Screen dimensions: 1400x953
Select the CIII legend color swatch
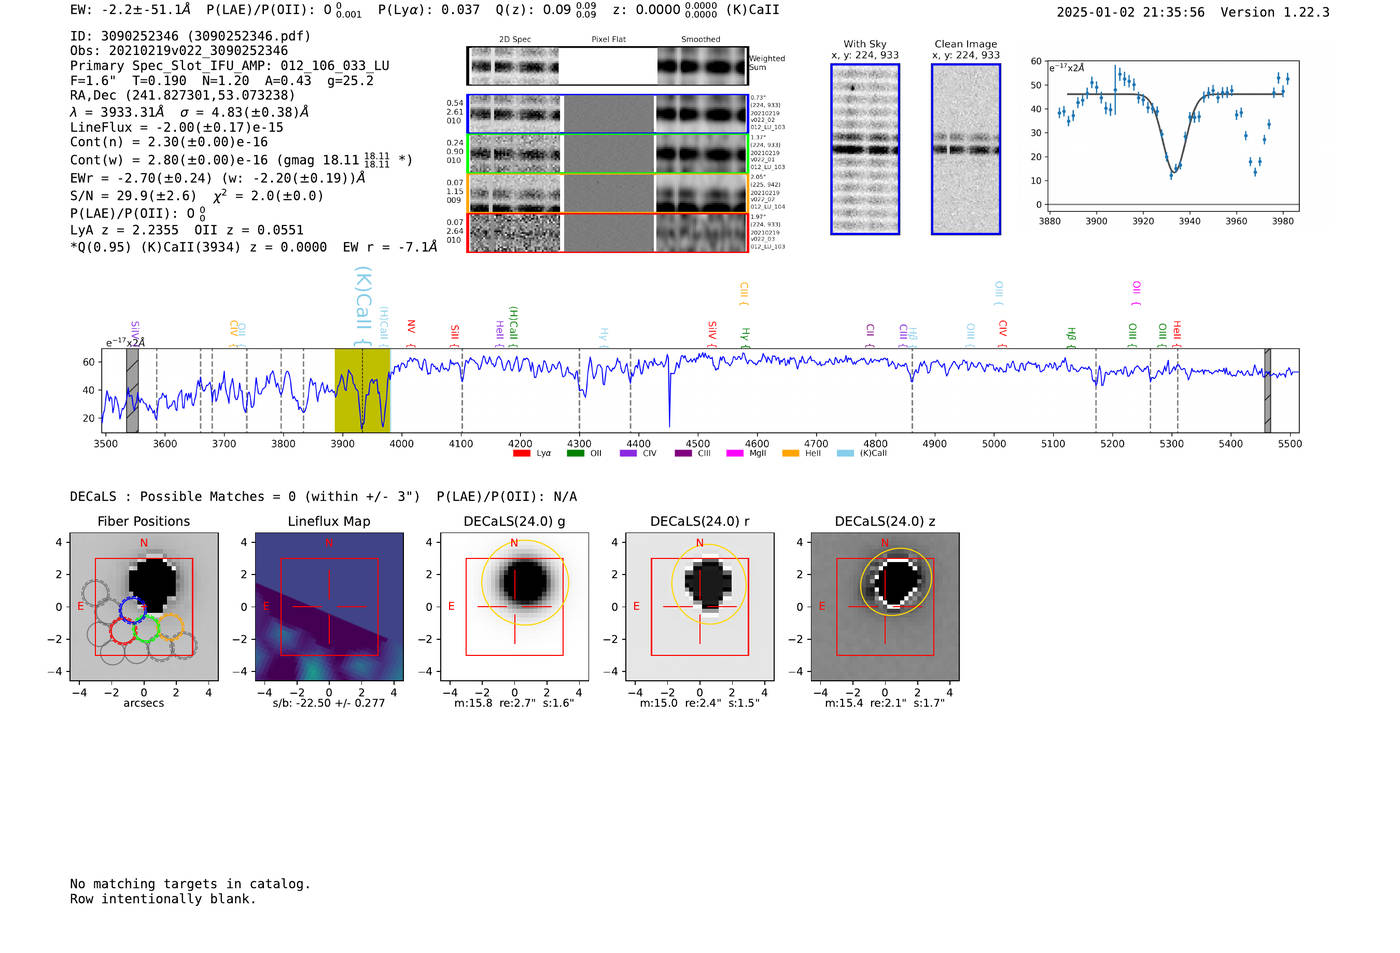682,454
